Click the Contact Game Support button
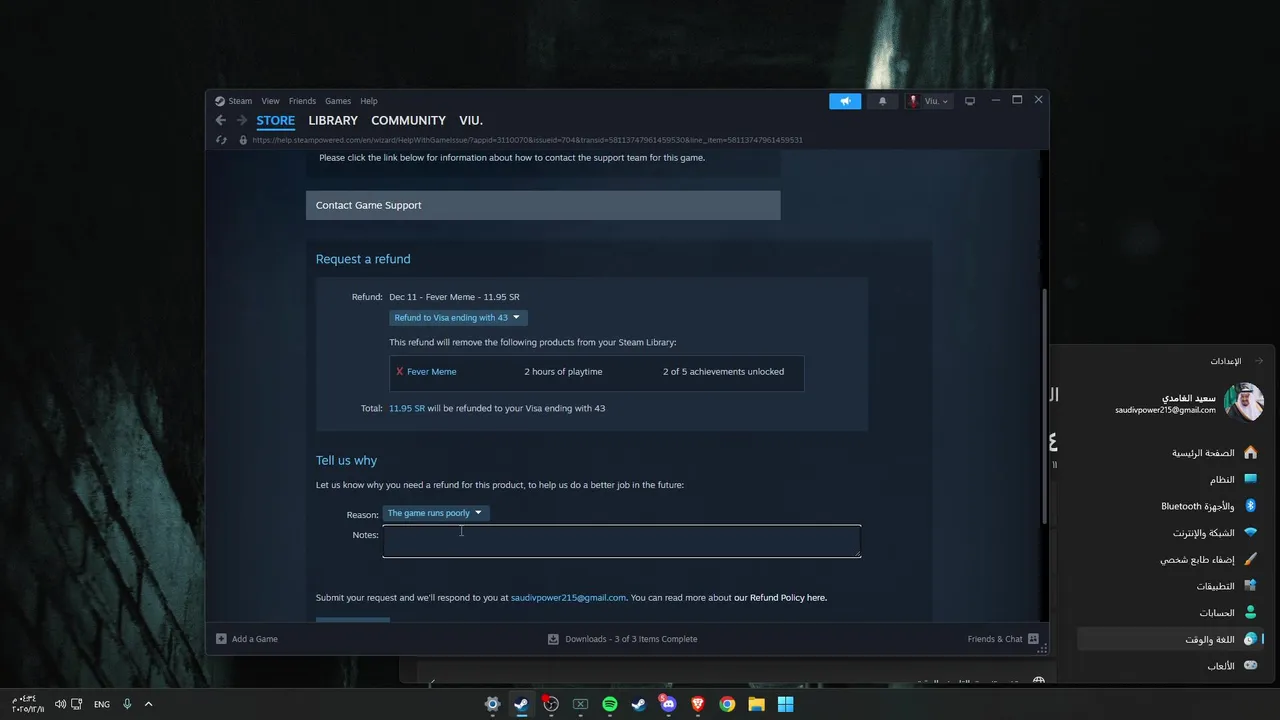The height and width of the screenshot is (720, 1280). [543, 205]
